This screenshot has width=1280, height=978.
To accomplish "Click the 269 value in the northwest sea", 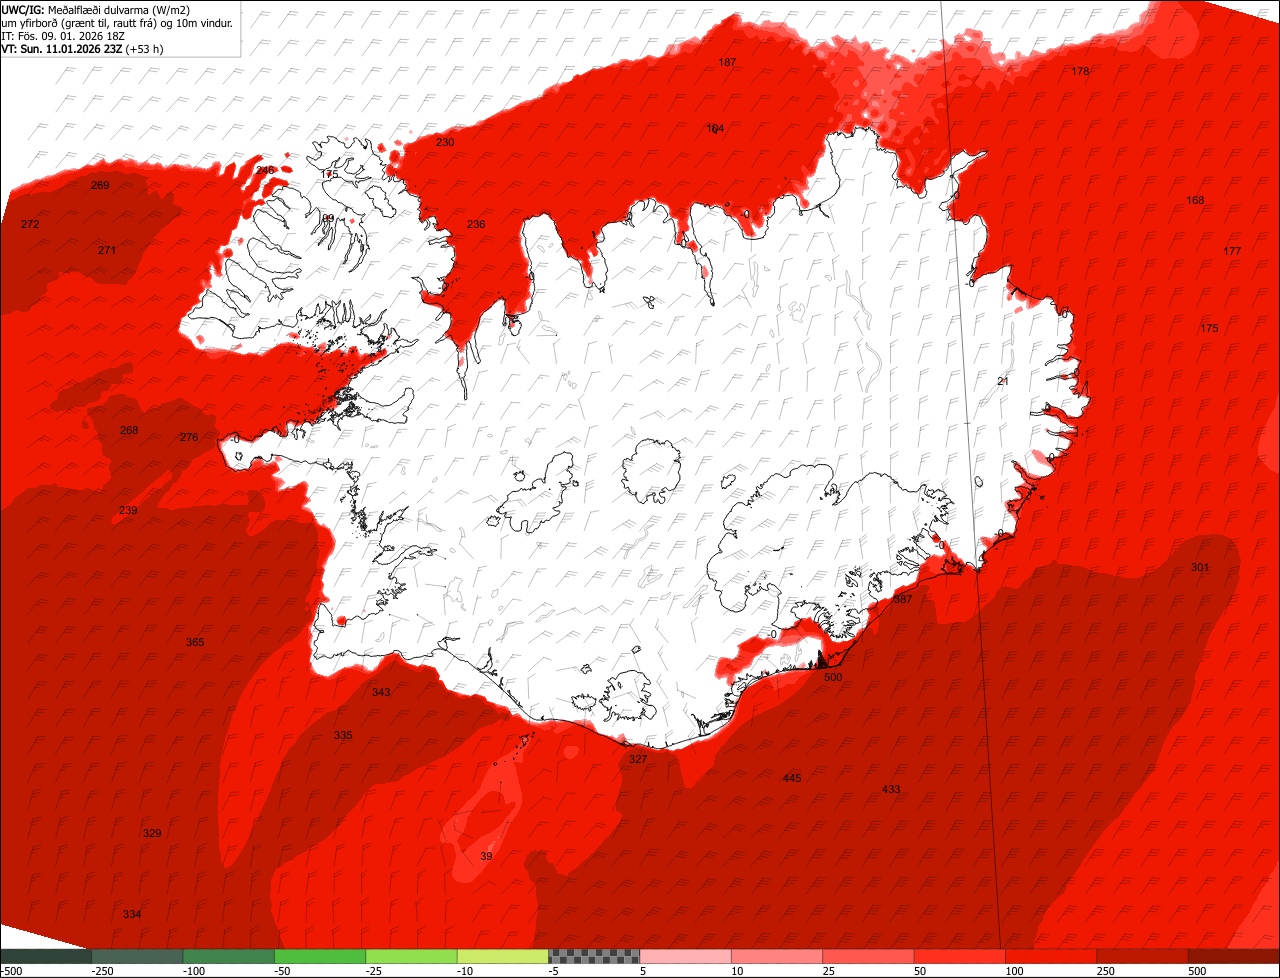I will (x=100, y=185).
